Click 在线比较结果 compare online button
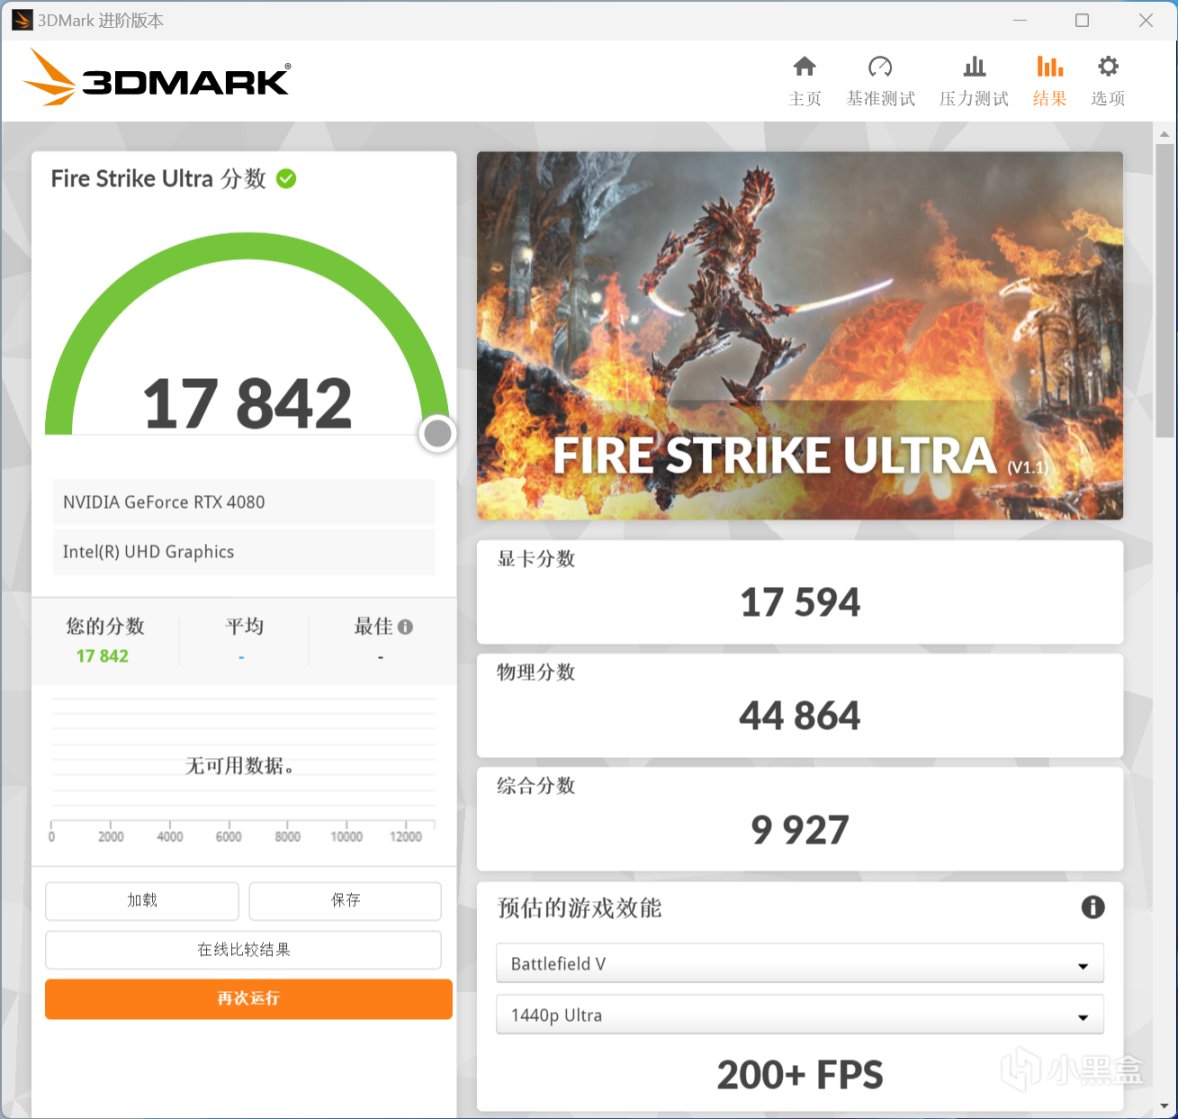The height and width of the screenshot is (1119, 1178). pos(243,950)
